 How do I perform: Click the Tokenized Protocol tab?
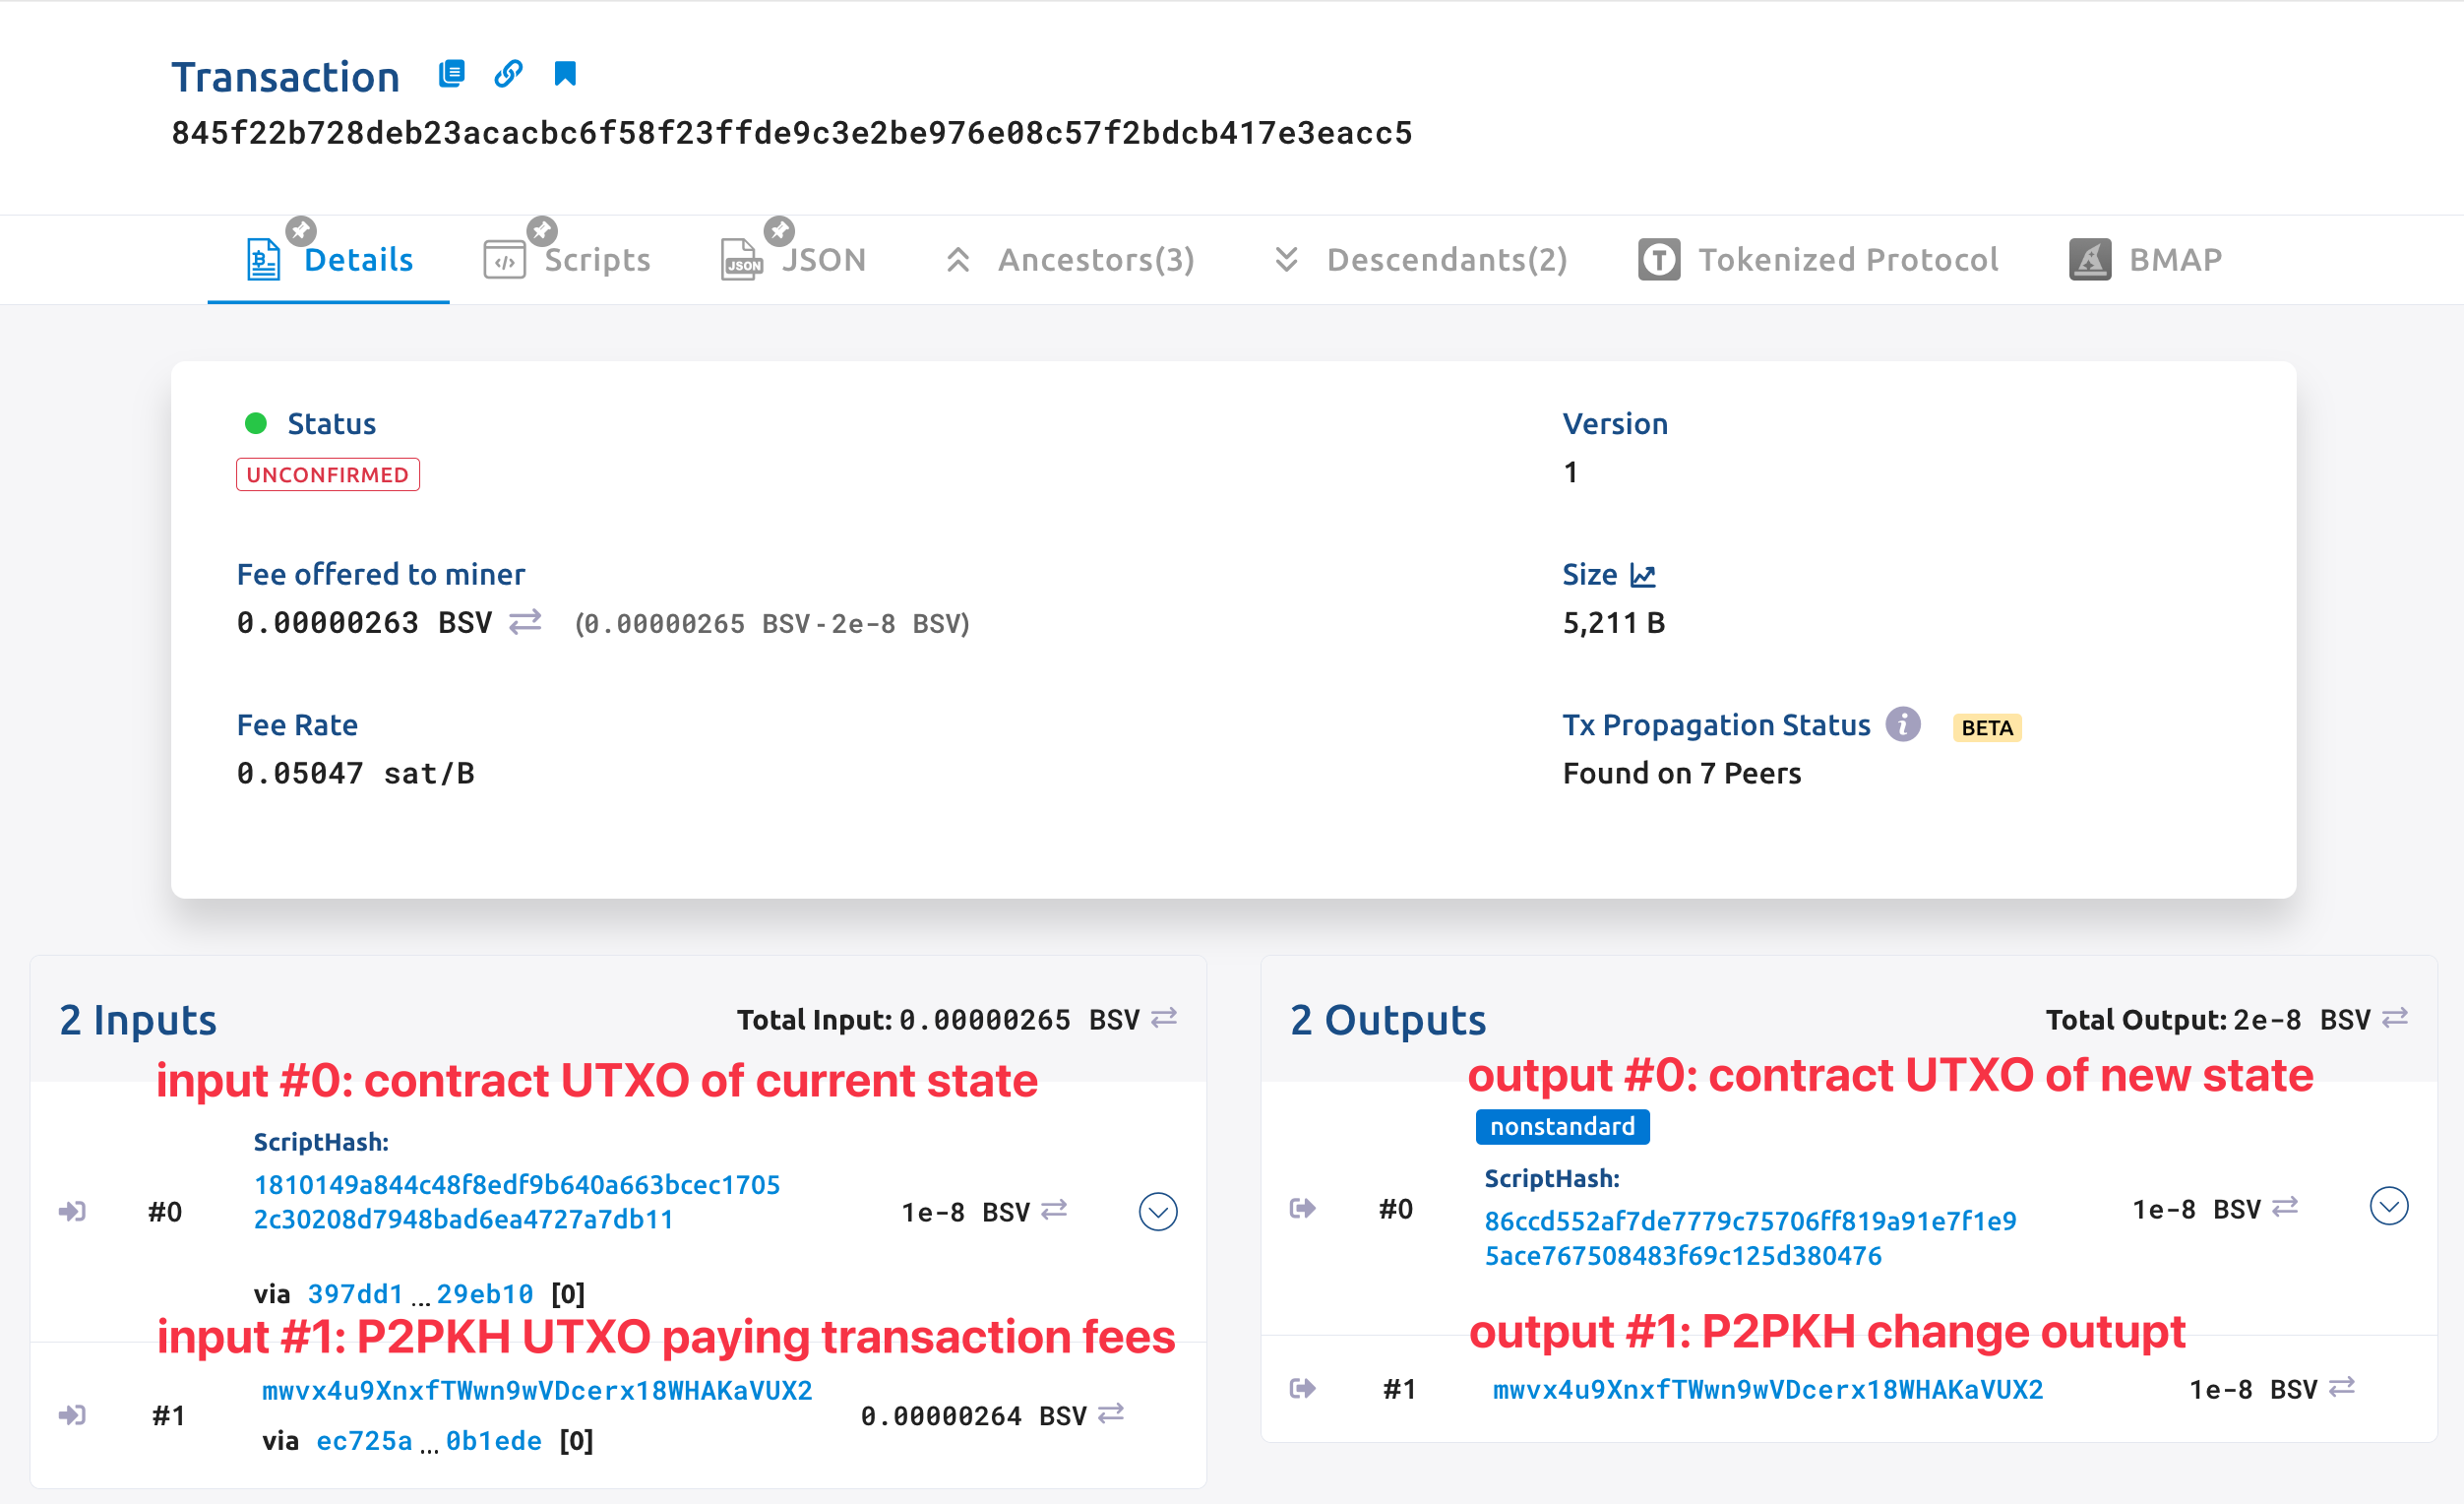(1818, 260)
